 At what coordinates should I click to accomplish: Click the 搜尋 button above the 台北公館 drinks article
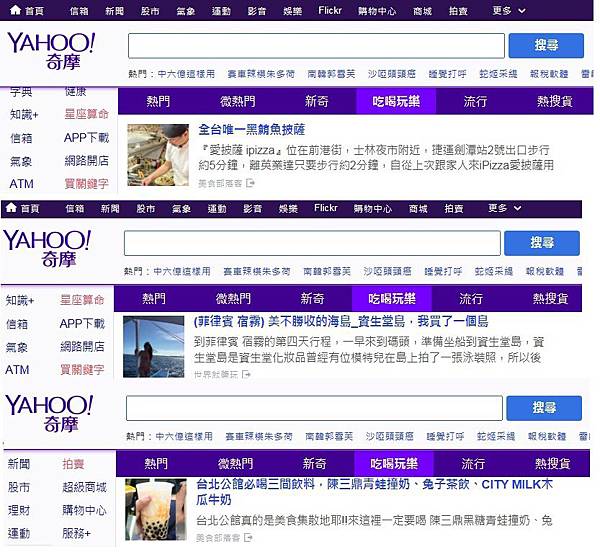pos(544,408)
